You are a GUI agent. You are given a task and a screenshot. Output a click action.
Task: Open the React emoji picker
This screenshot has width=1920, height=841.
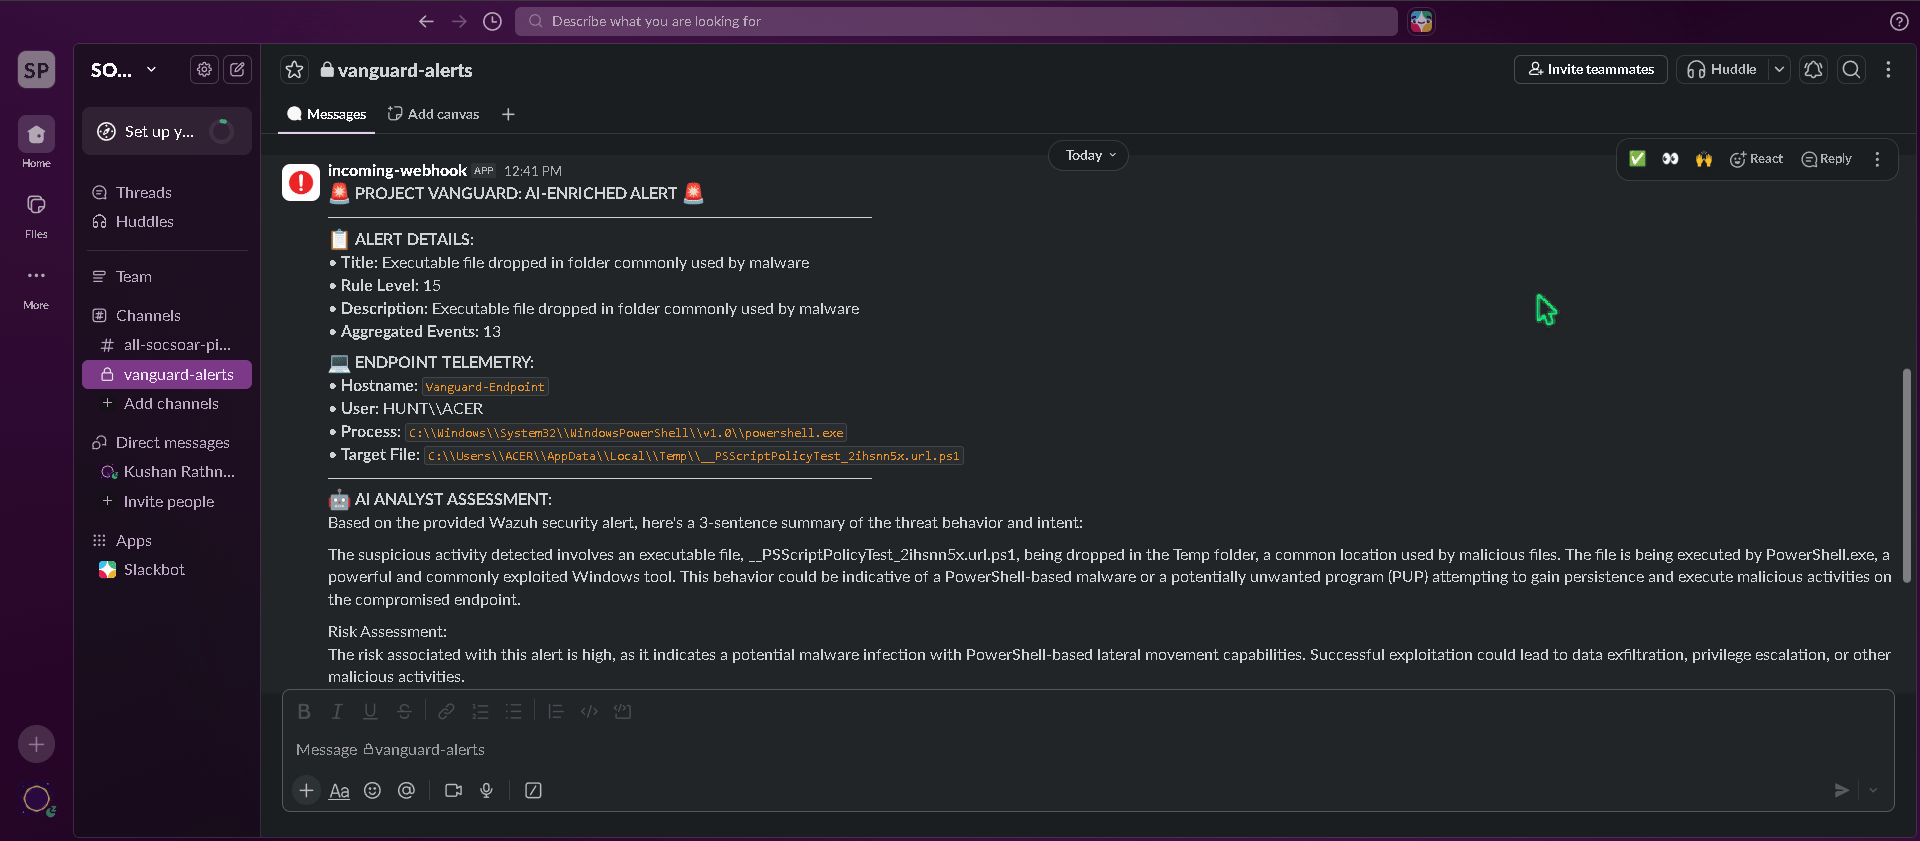click(1757, 159)
